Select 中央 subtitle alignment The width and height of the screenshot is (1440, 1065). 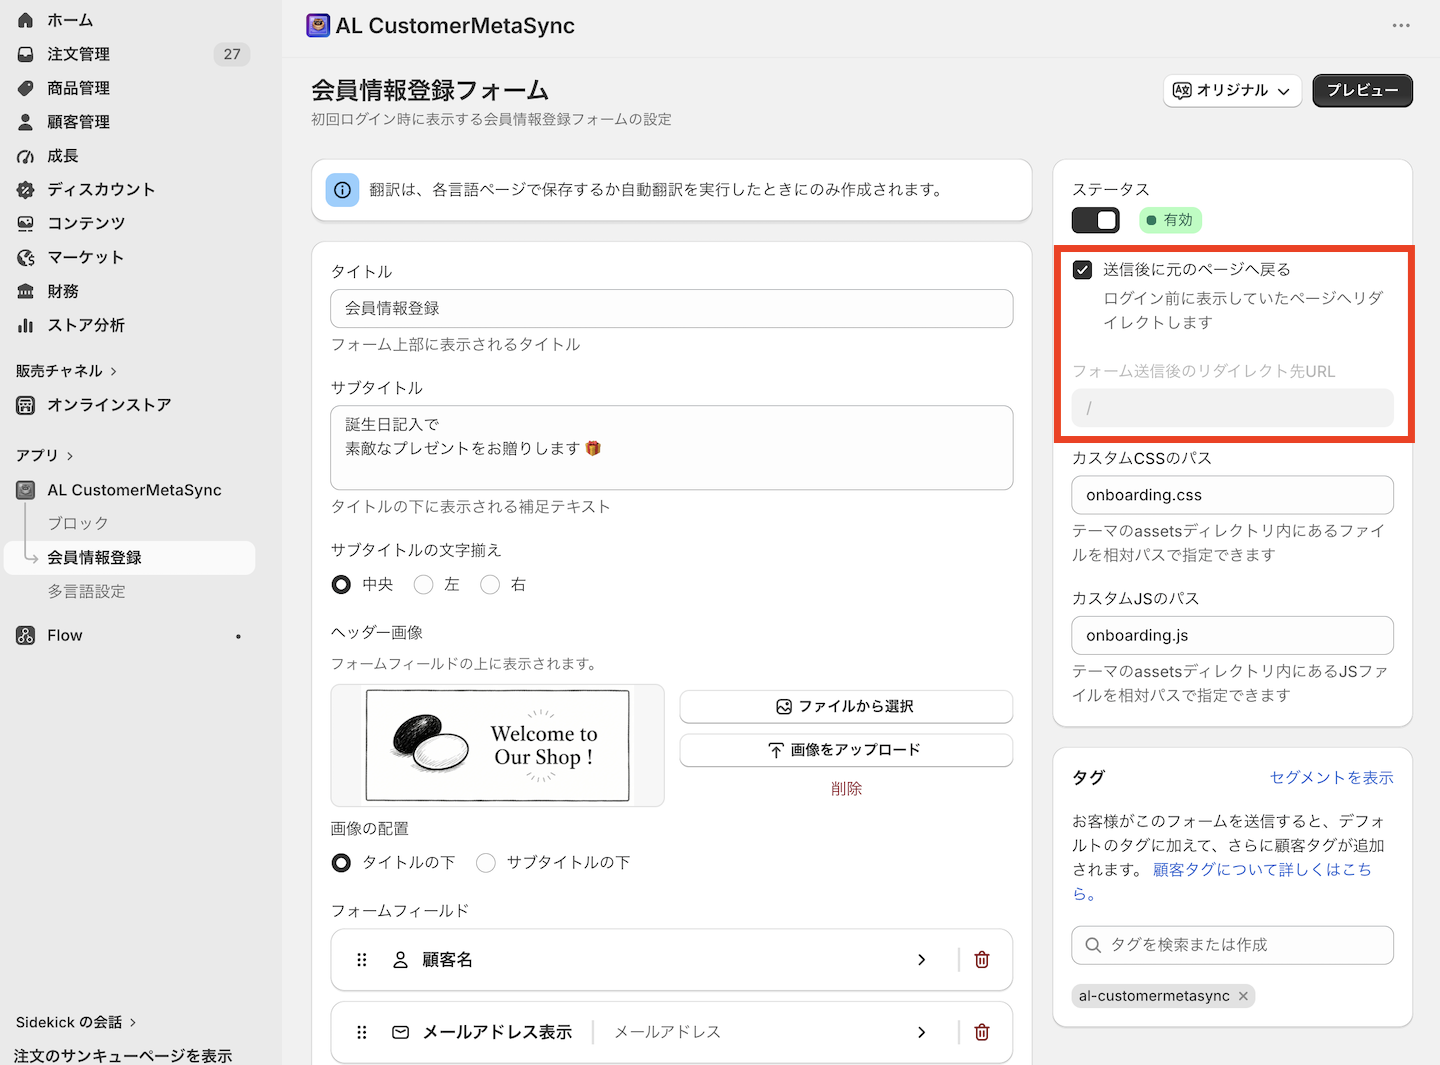pos(342,585)
